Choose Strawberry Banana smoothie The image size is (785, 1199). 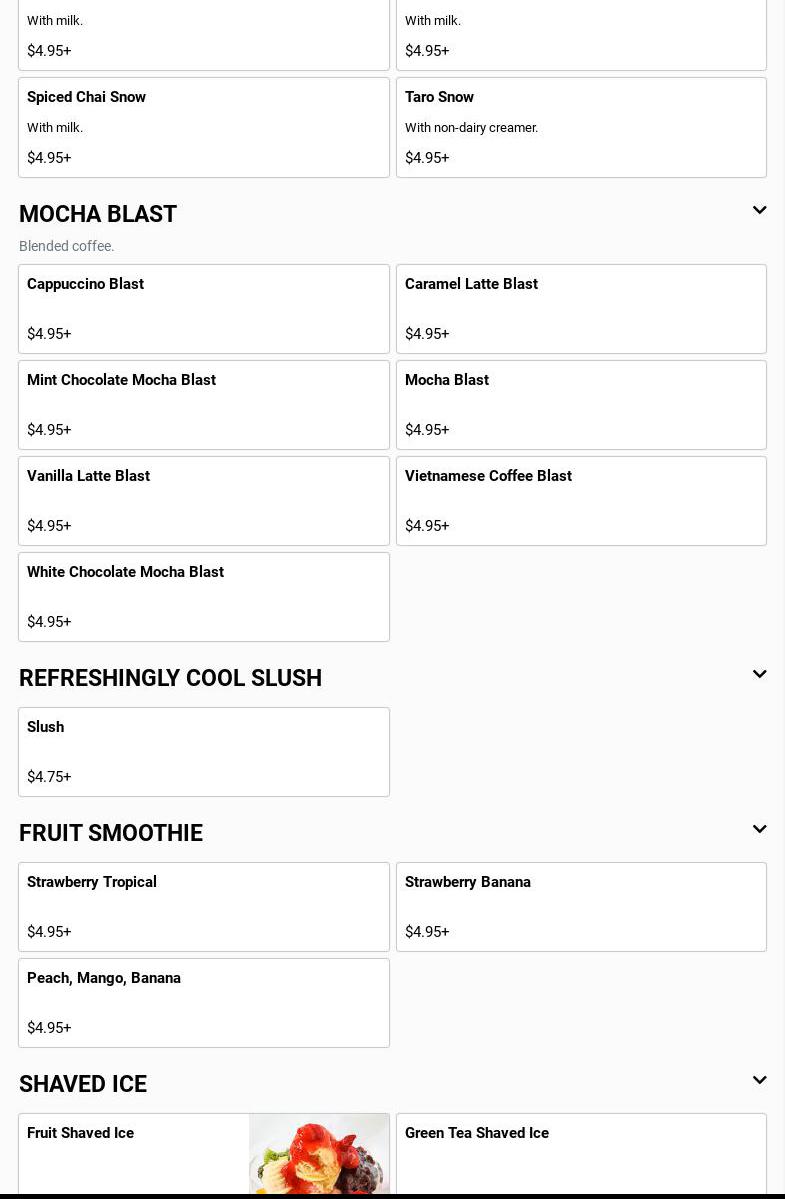(581, 906)
